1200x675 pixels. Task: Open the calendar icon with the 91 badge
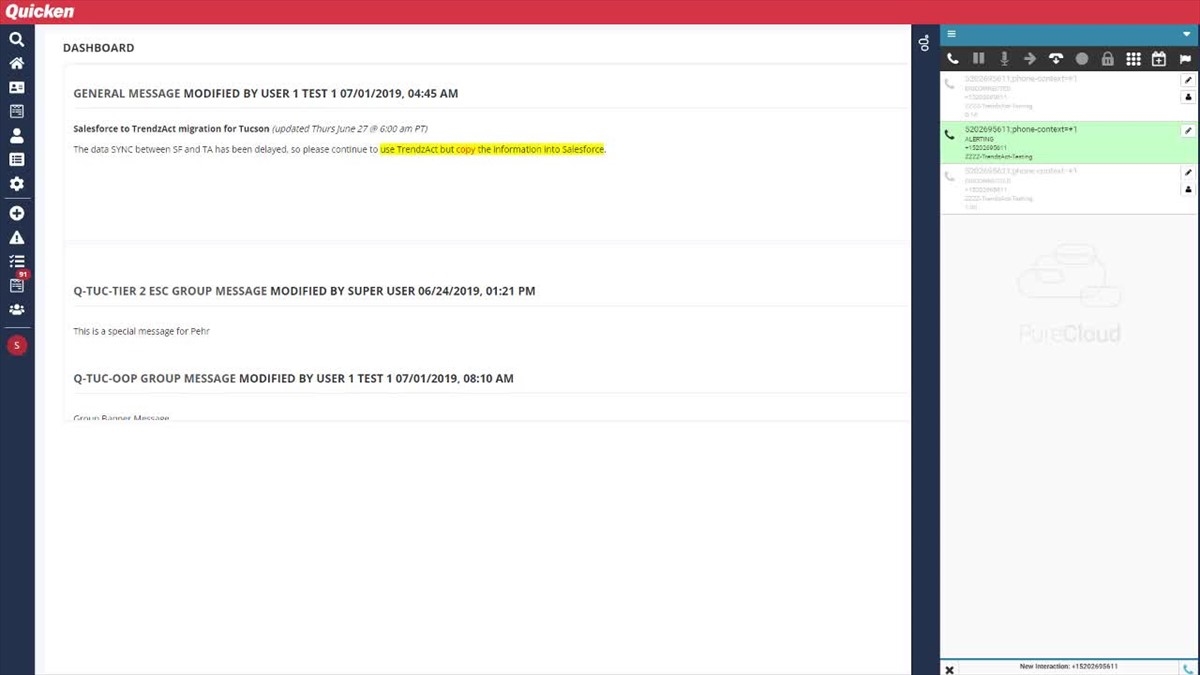pyautogui.click(x=17, y=284)
